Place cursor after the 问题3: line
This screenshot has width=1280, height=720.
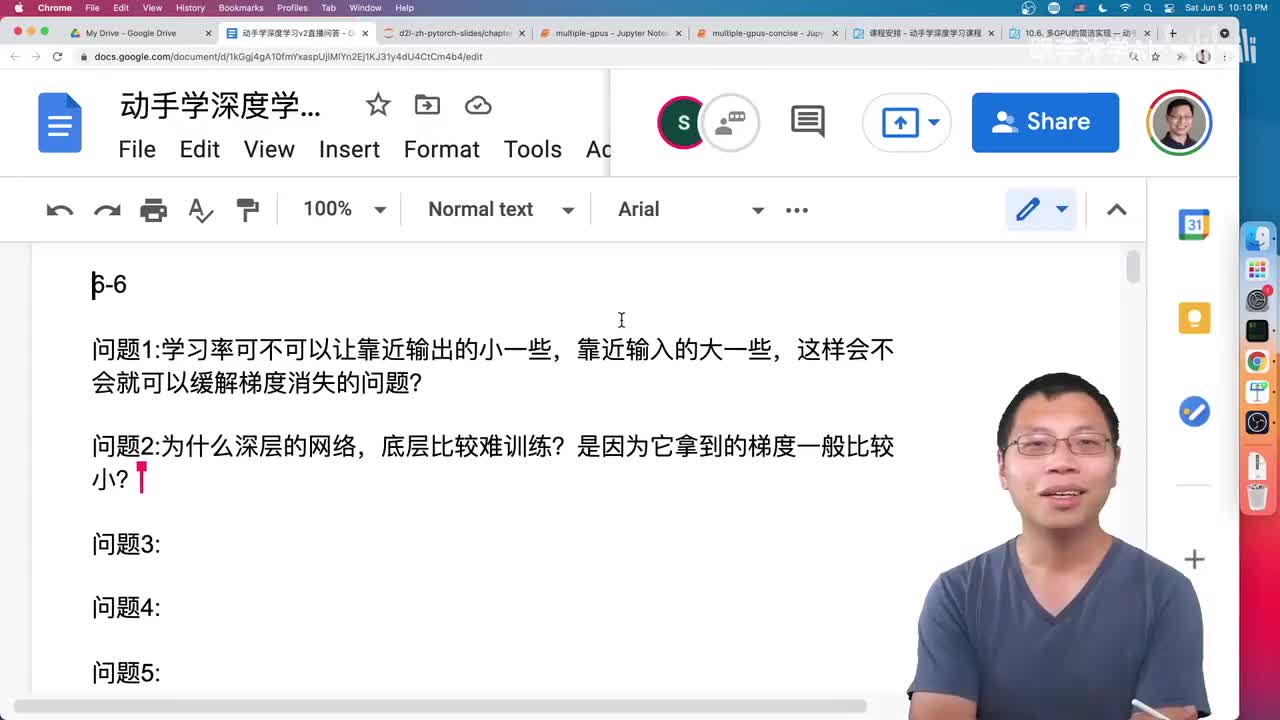pyautogui.click(x=161, y=544)
